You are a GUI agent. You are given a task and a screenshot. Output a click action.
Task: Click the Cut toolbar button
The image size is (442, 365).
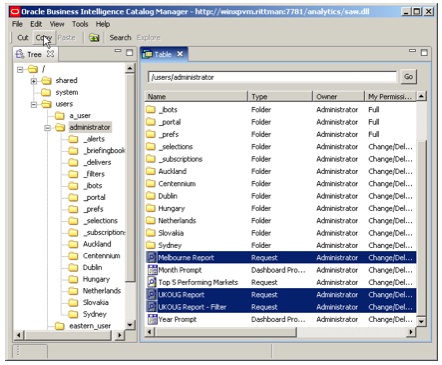tap(23, 38)
